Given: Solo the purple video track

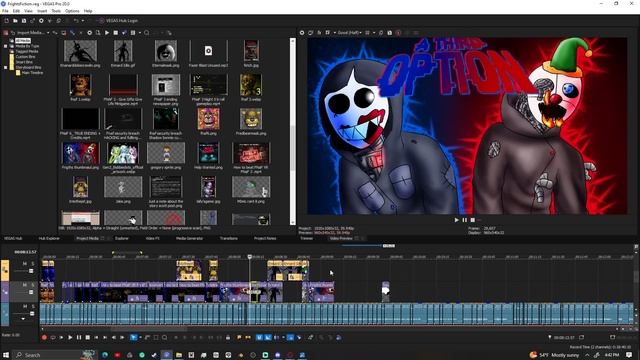Looking at the screenshot, I should (x=33, y=285).
